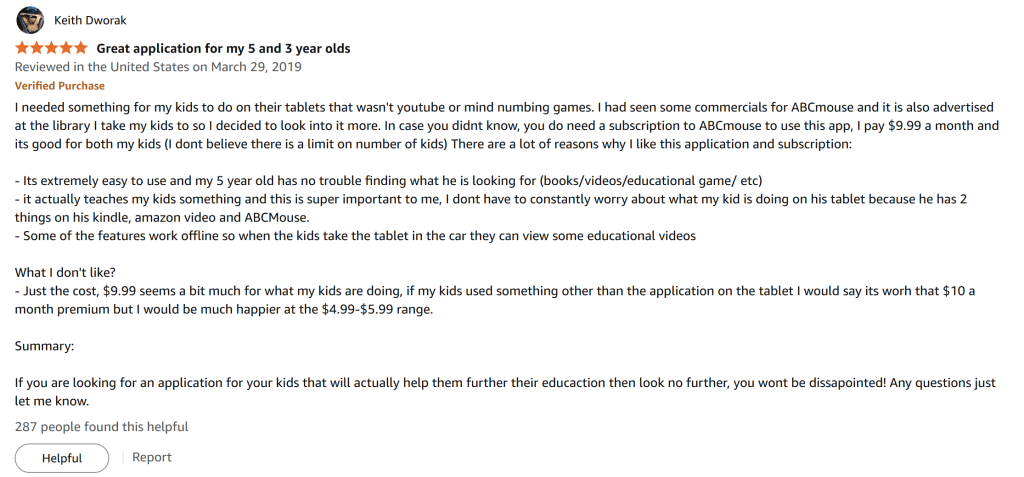Click Keith Dworak's profile avatar
This screenshot has width=1024, height=477.
pyautogui.click(x=29, y=20)
